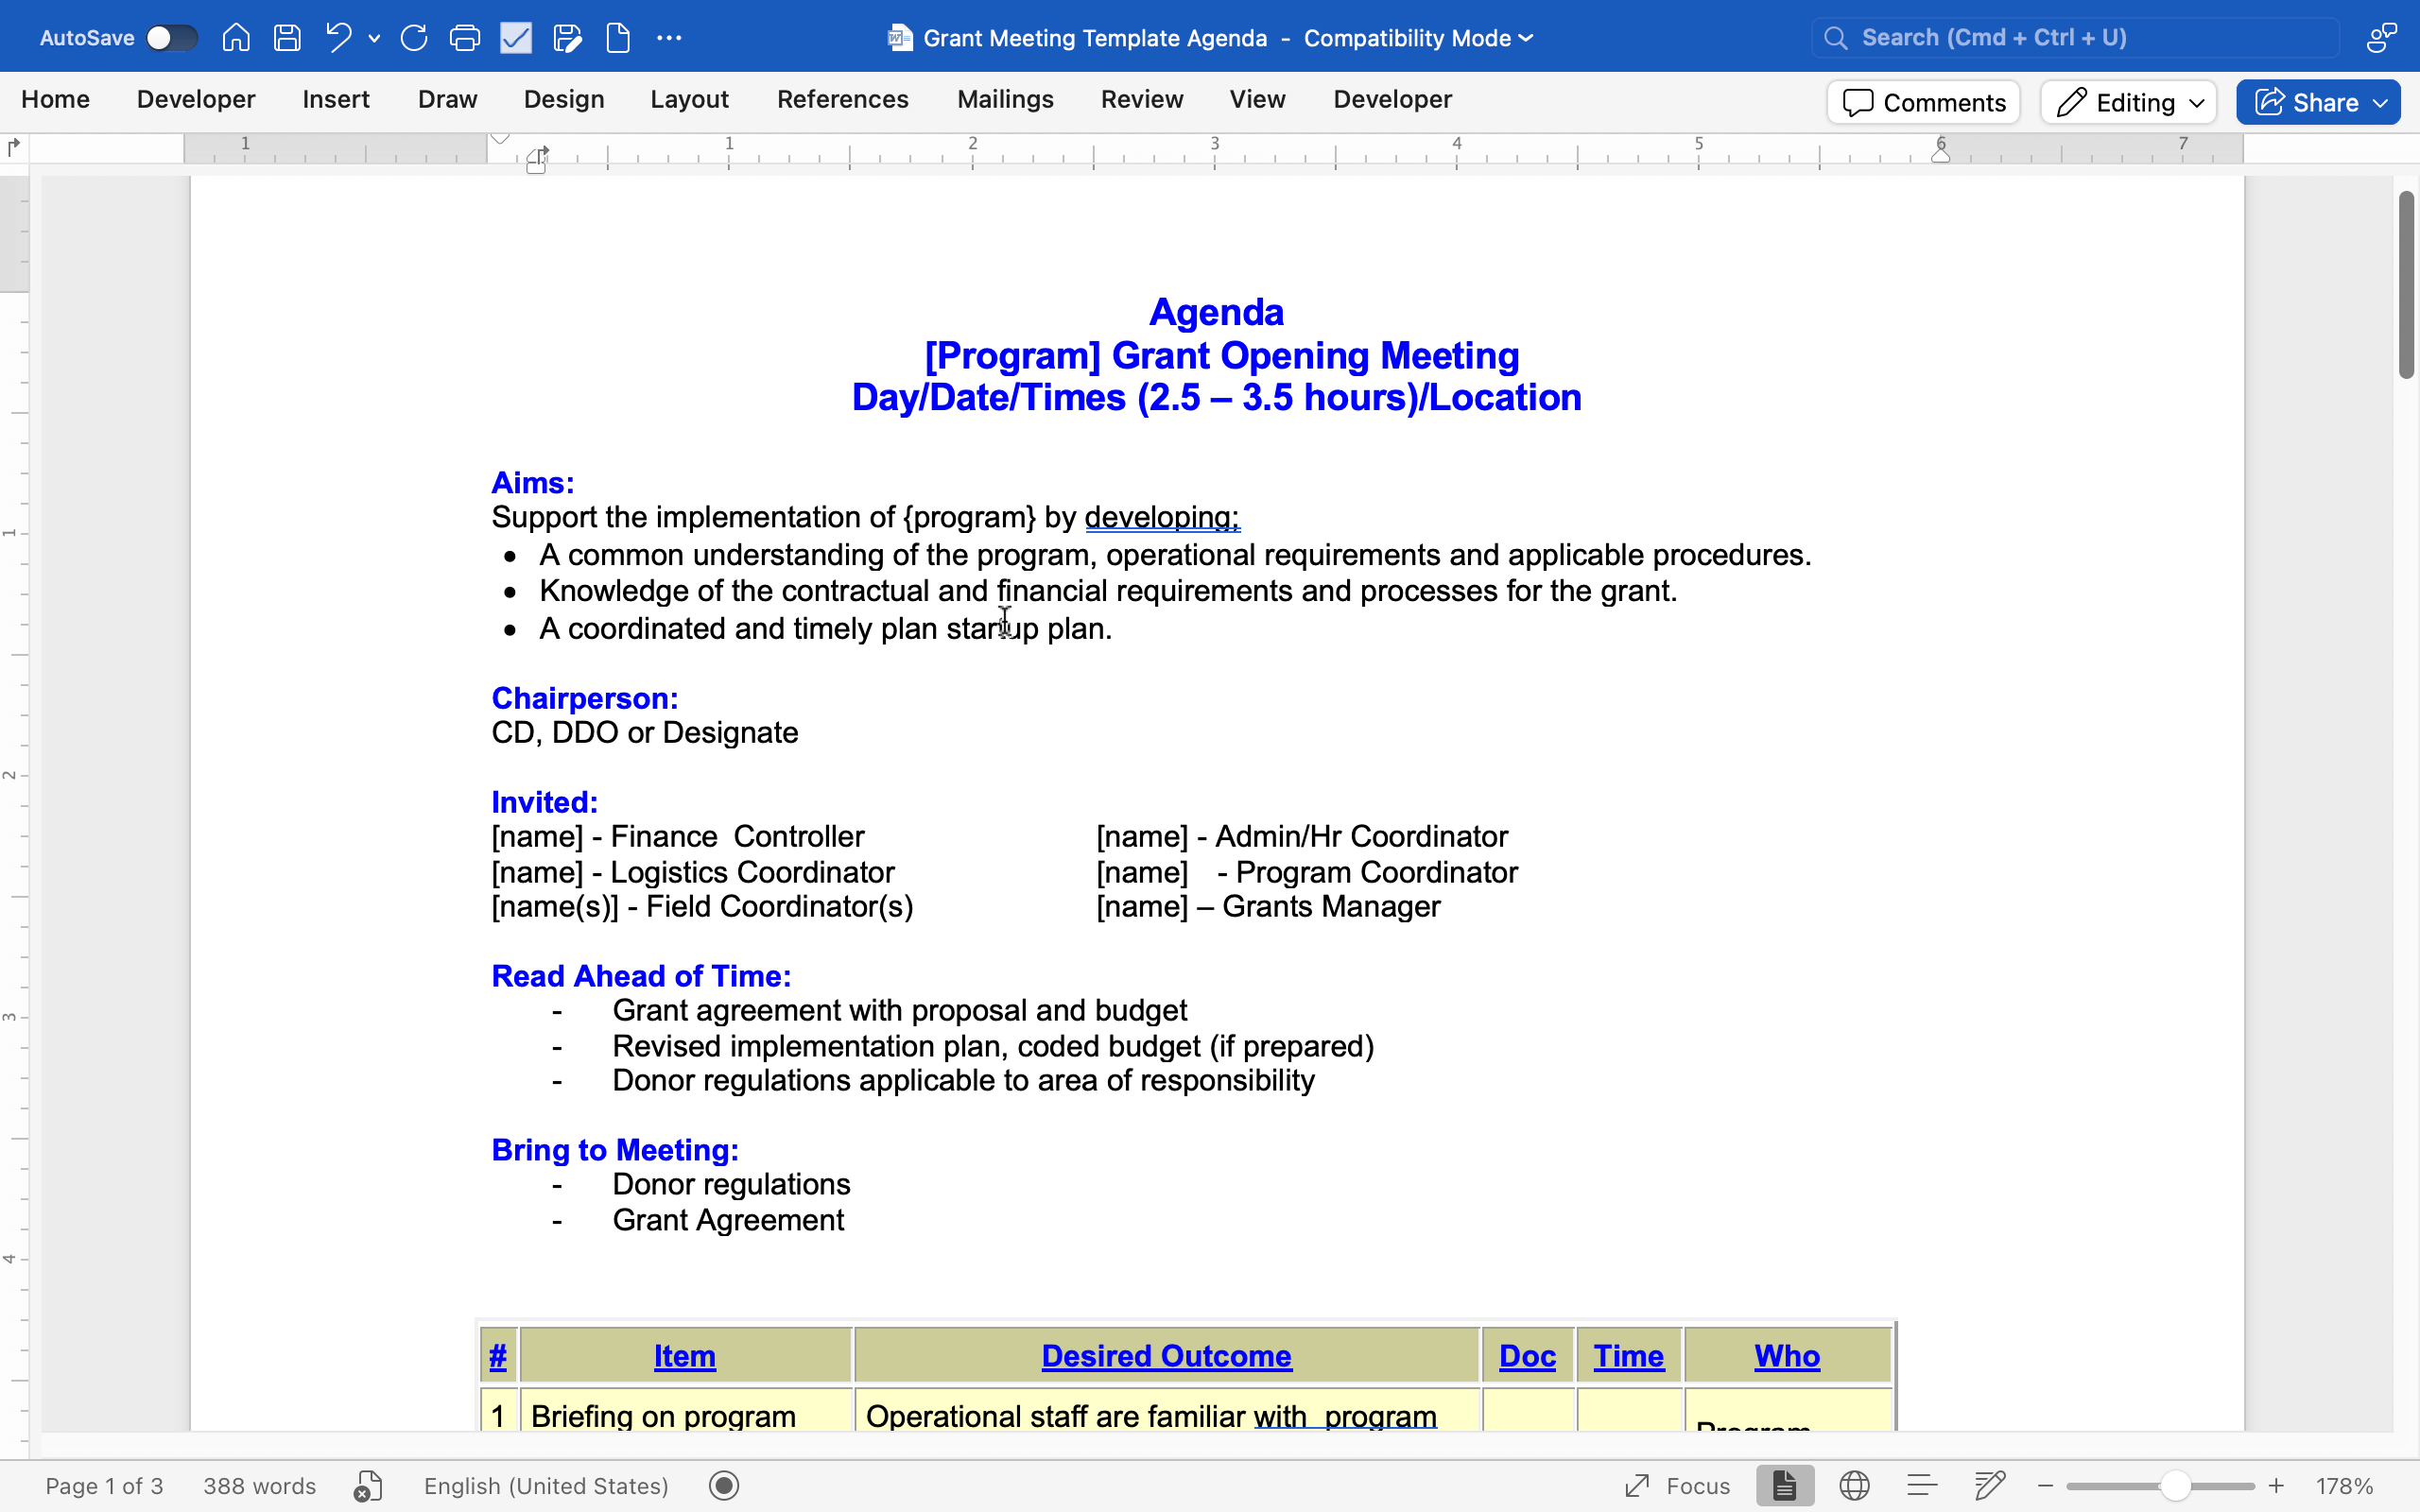2420x1512 pixels.
Task: Click the Focus mode button
Action: point(1678,1486)
